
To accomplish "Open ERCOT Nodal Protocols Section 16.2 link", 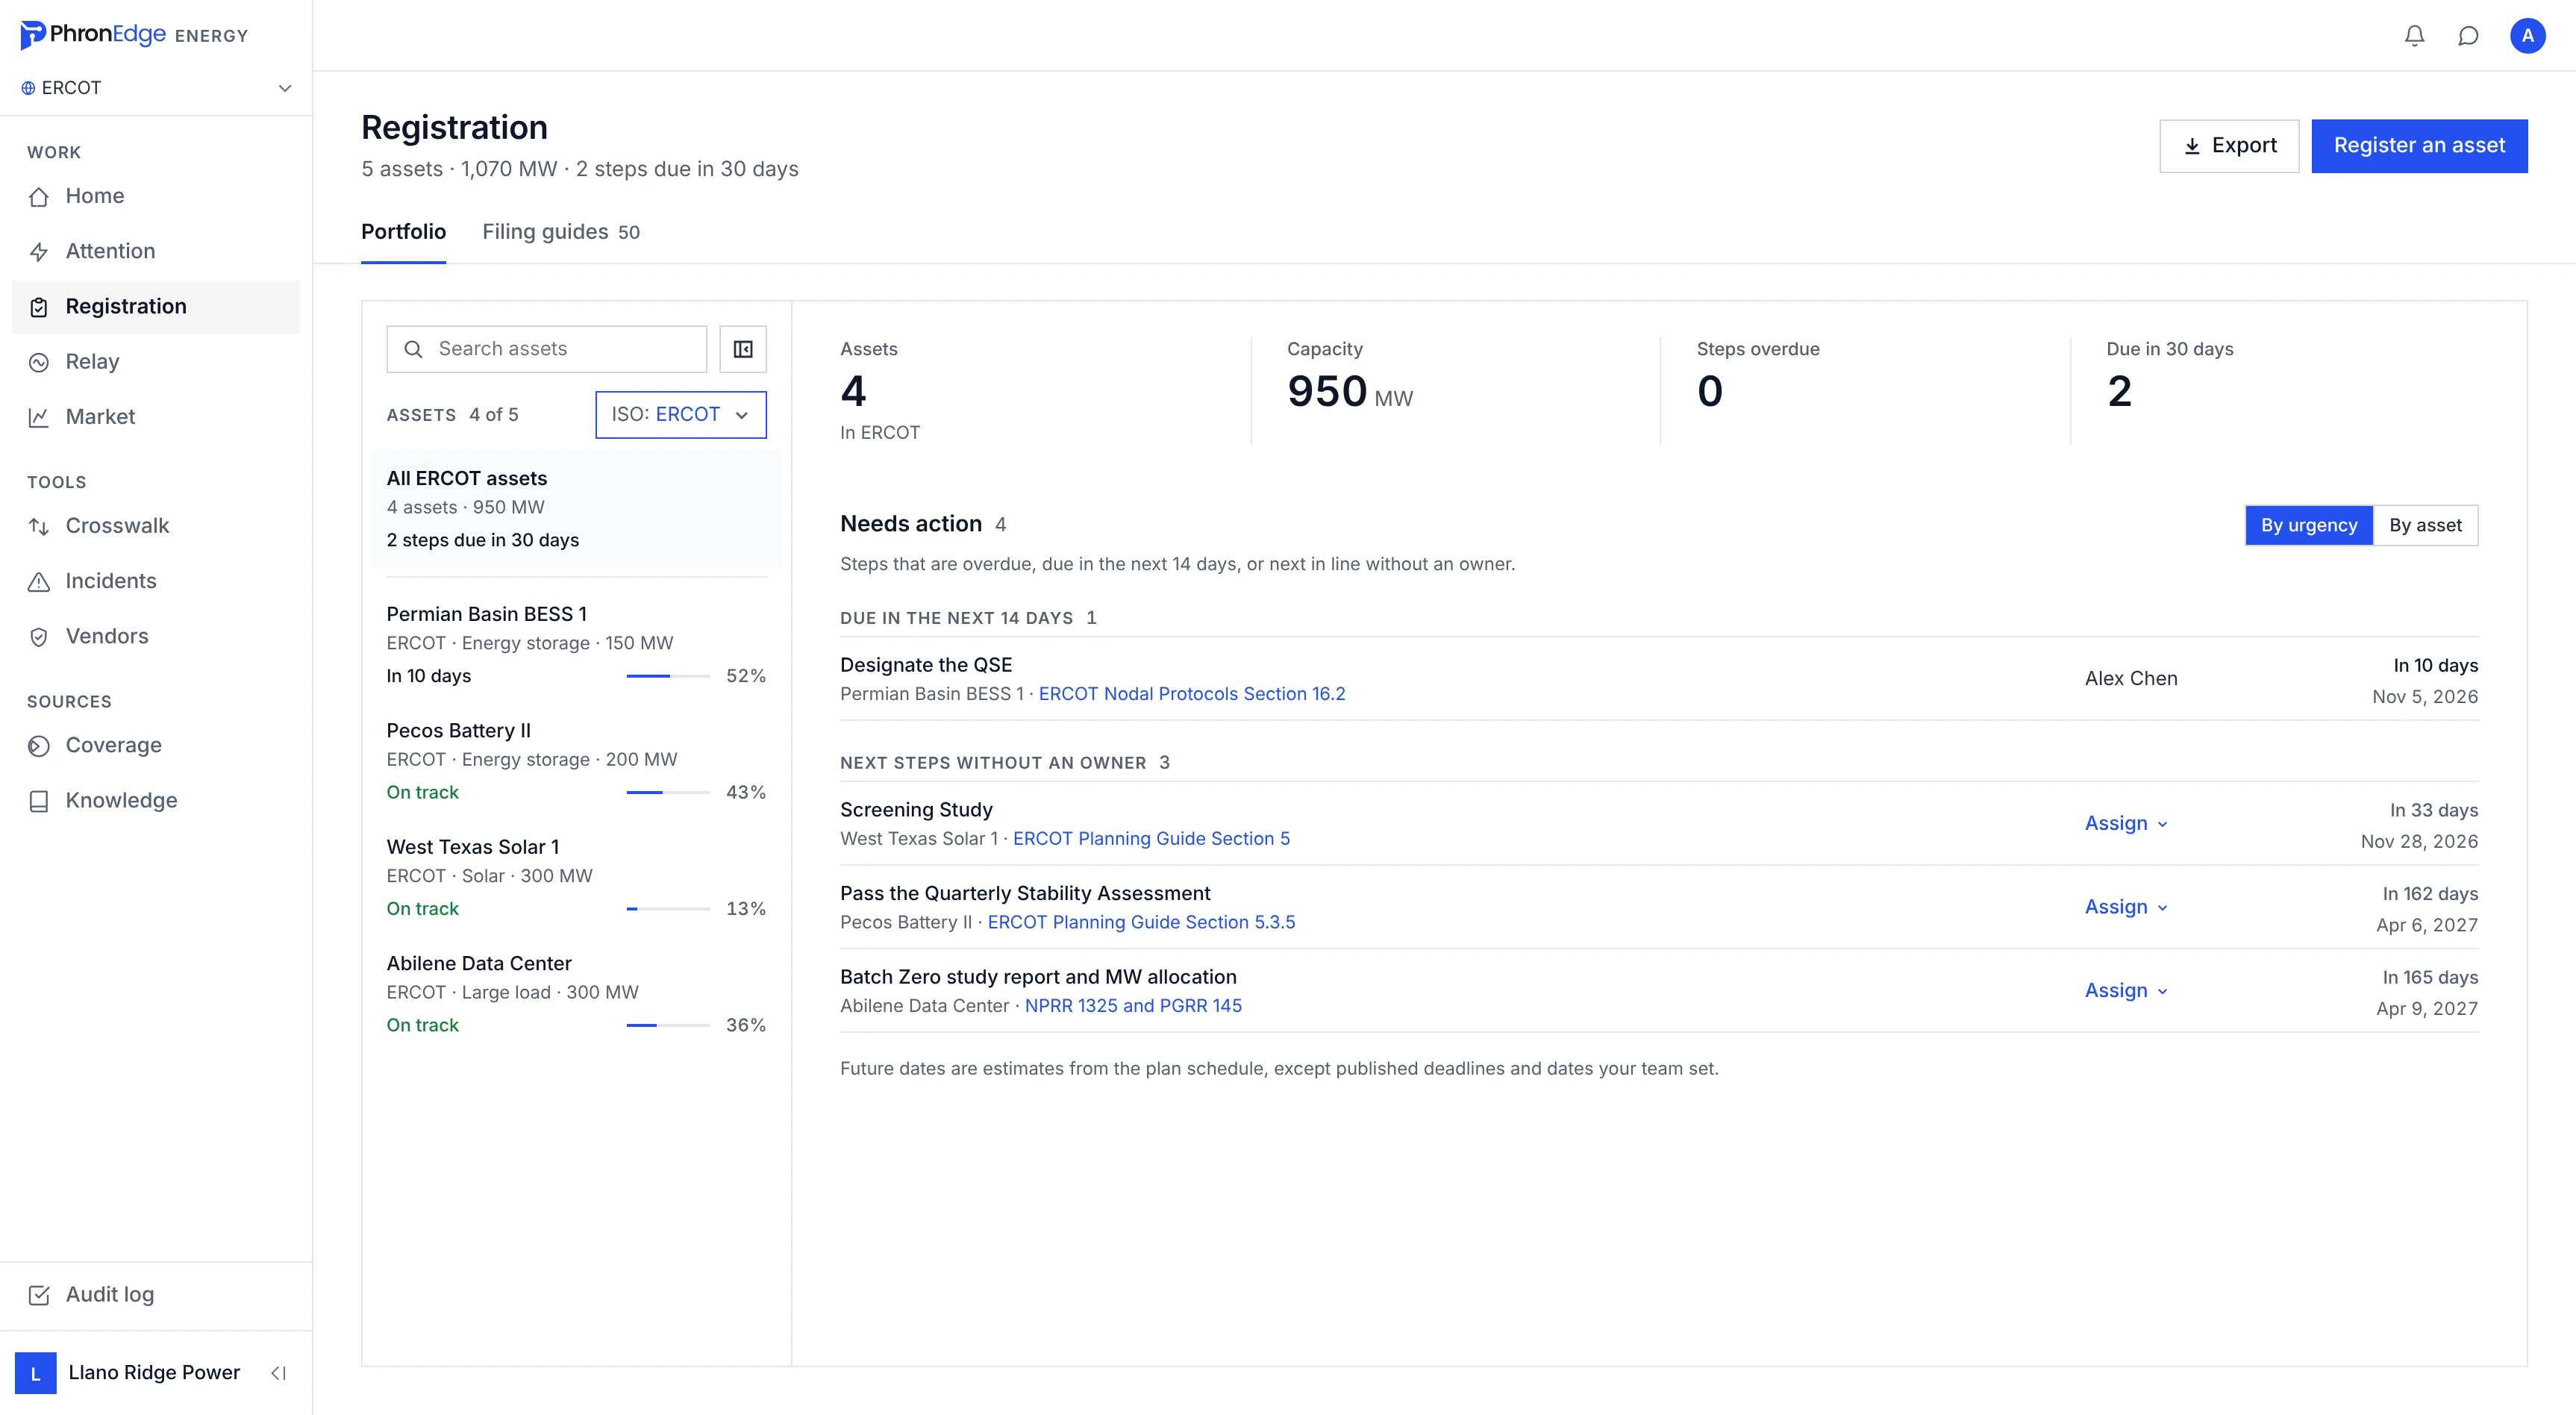I will (x=1192, y=694).
